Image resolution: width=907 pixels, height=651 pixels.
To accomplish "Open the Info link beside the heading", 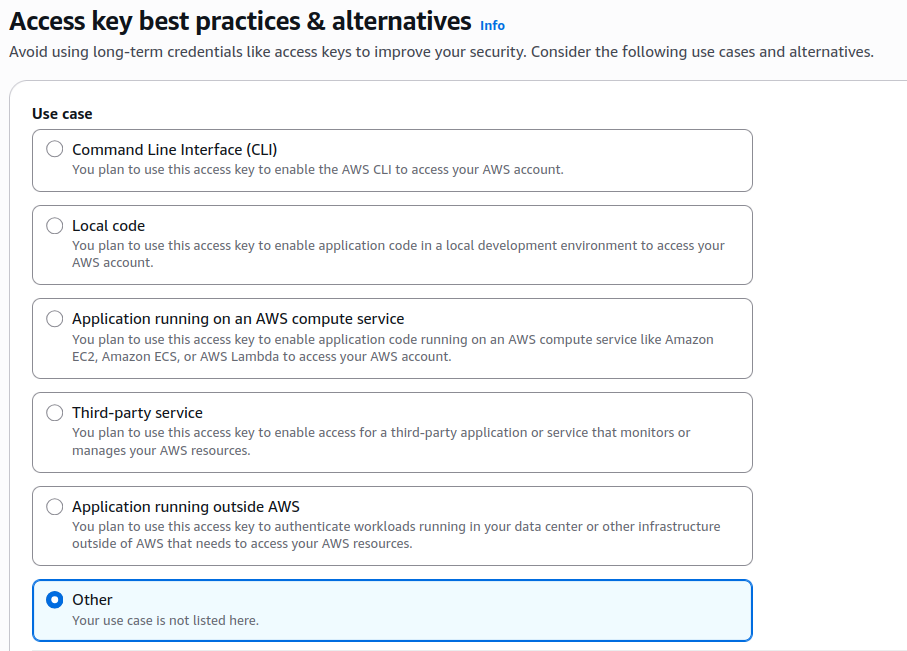I will coord(492,25).
